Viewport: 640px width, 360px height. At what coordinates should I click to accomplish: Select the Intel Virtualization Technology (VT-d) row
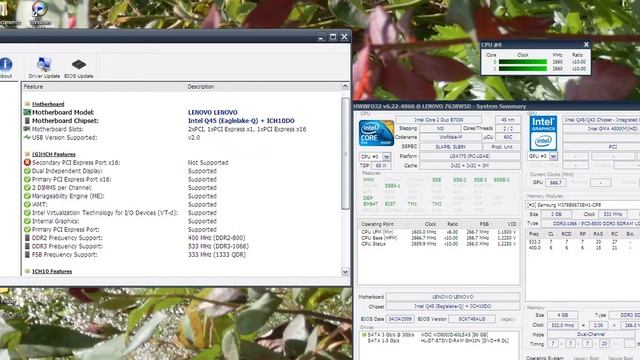182,213
